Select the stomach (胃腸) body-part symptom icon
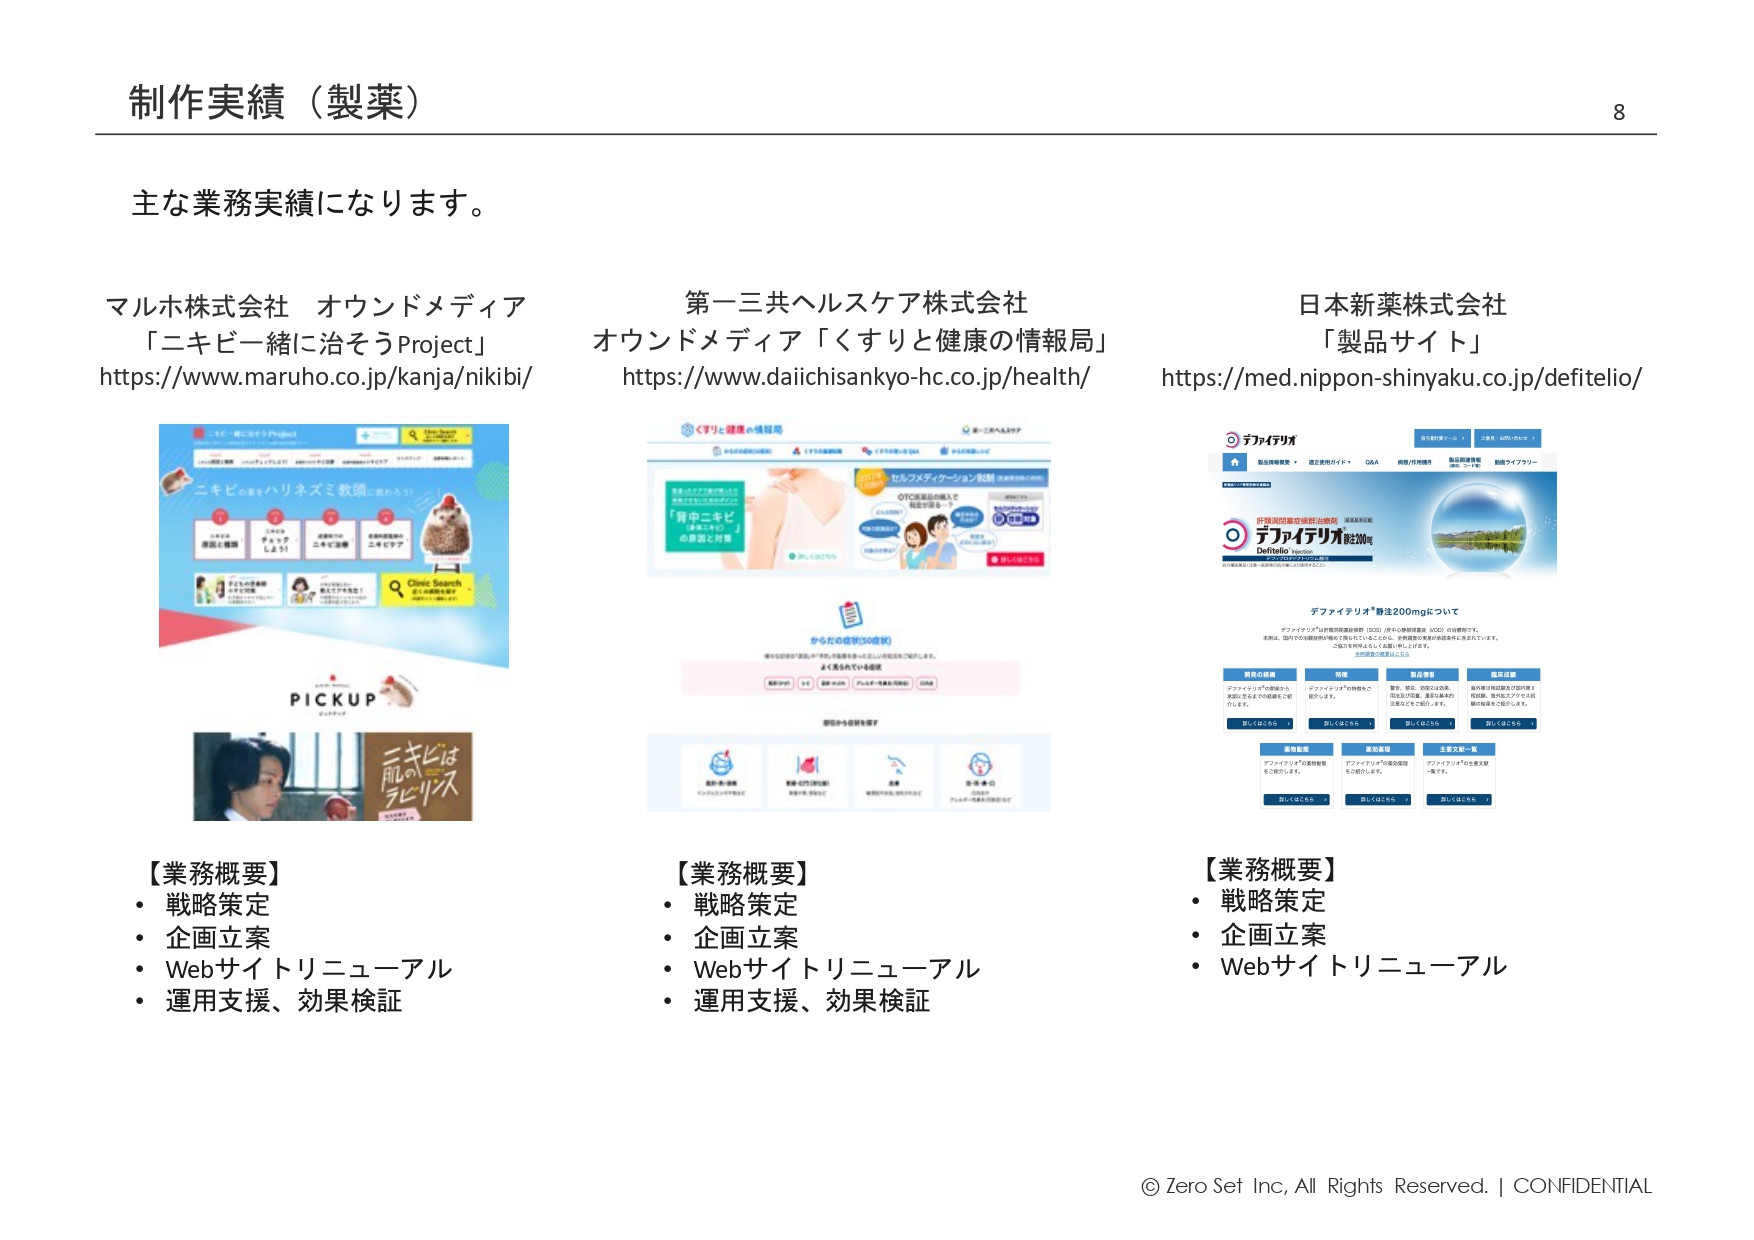The width and height of the screenshot is (1754, 1240). coord(808,764)
